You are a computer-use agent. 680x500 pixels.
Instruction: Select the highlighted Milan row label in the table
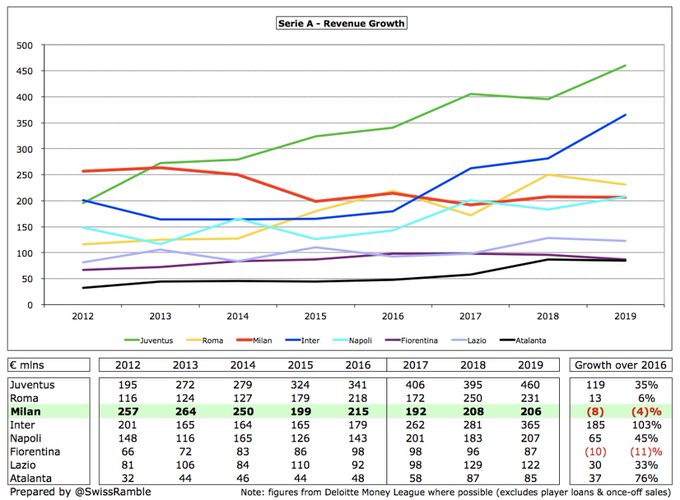(26, 412)
